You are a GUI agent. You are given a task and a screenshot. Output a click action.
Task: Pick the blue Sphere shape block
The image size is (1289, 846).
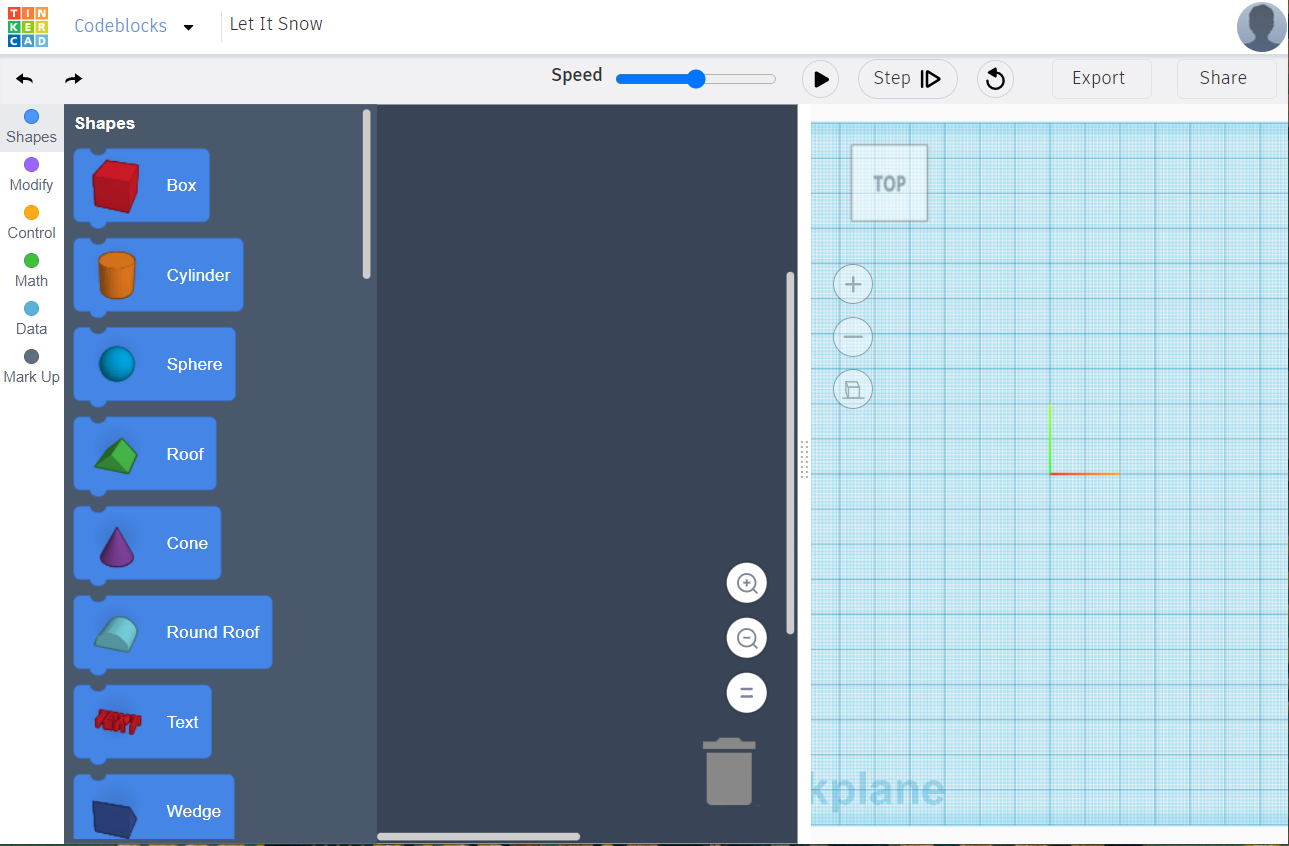154,365
